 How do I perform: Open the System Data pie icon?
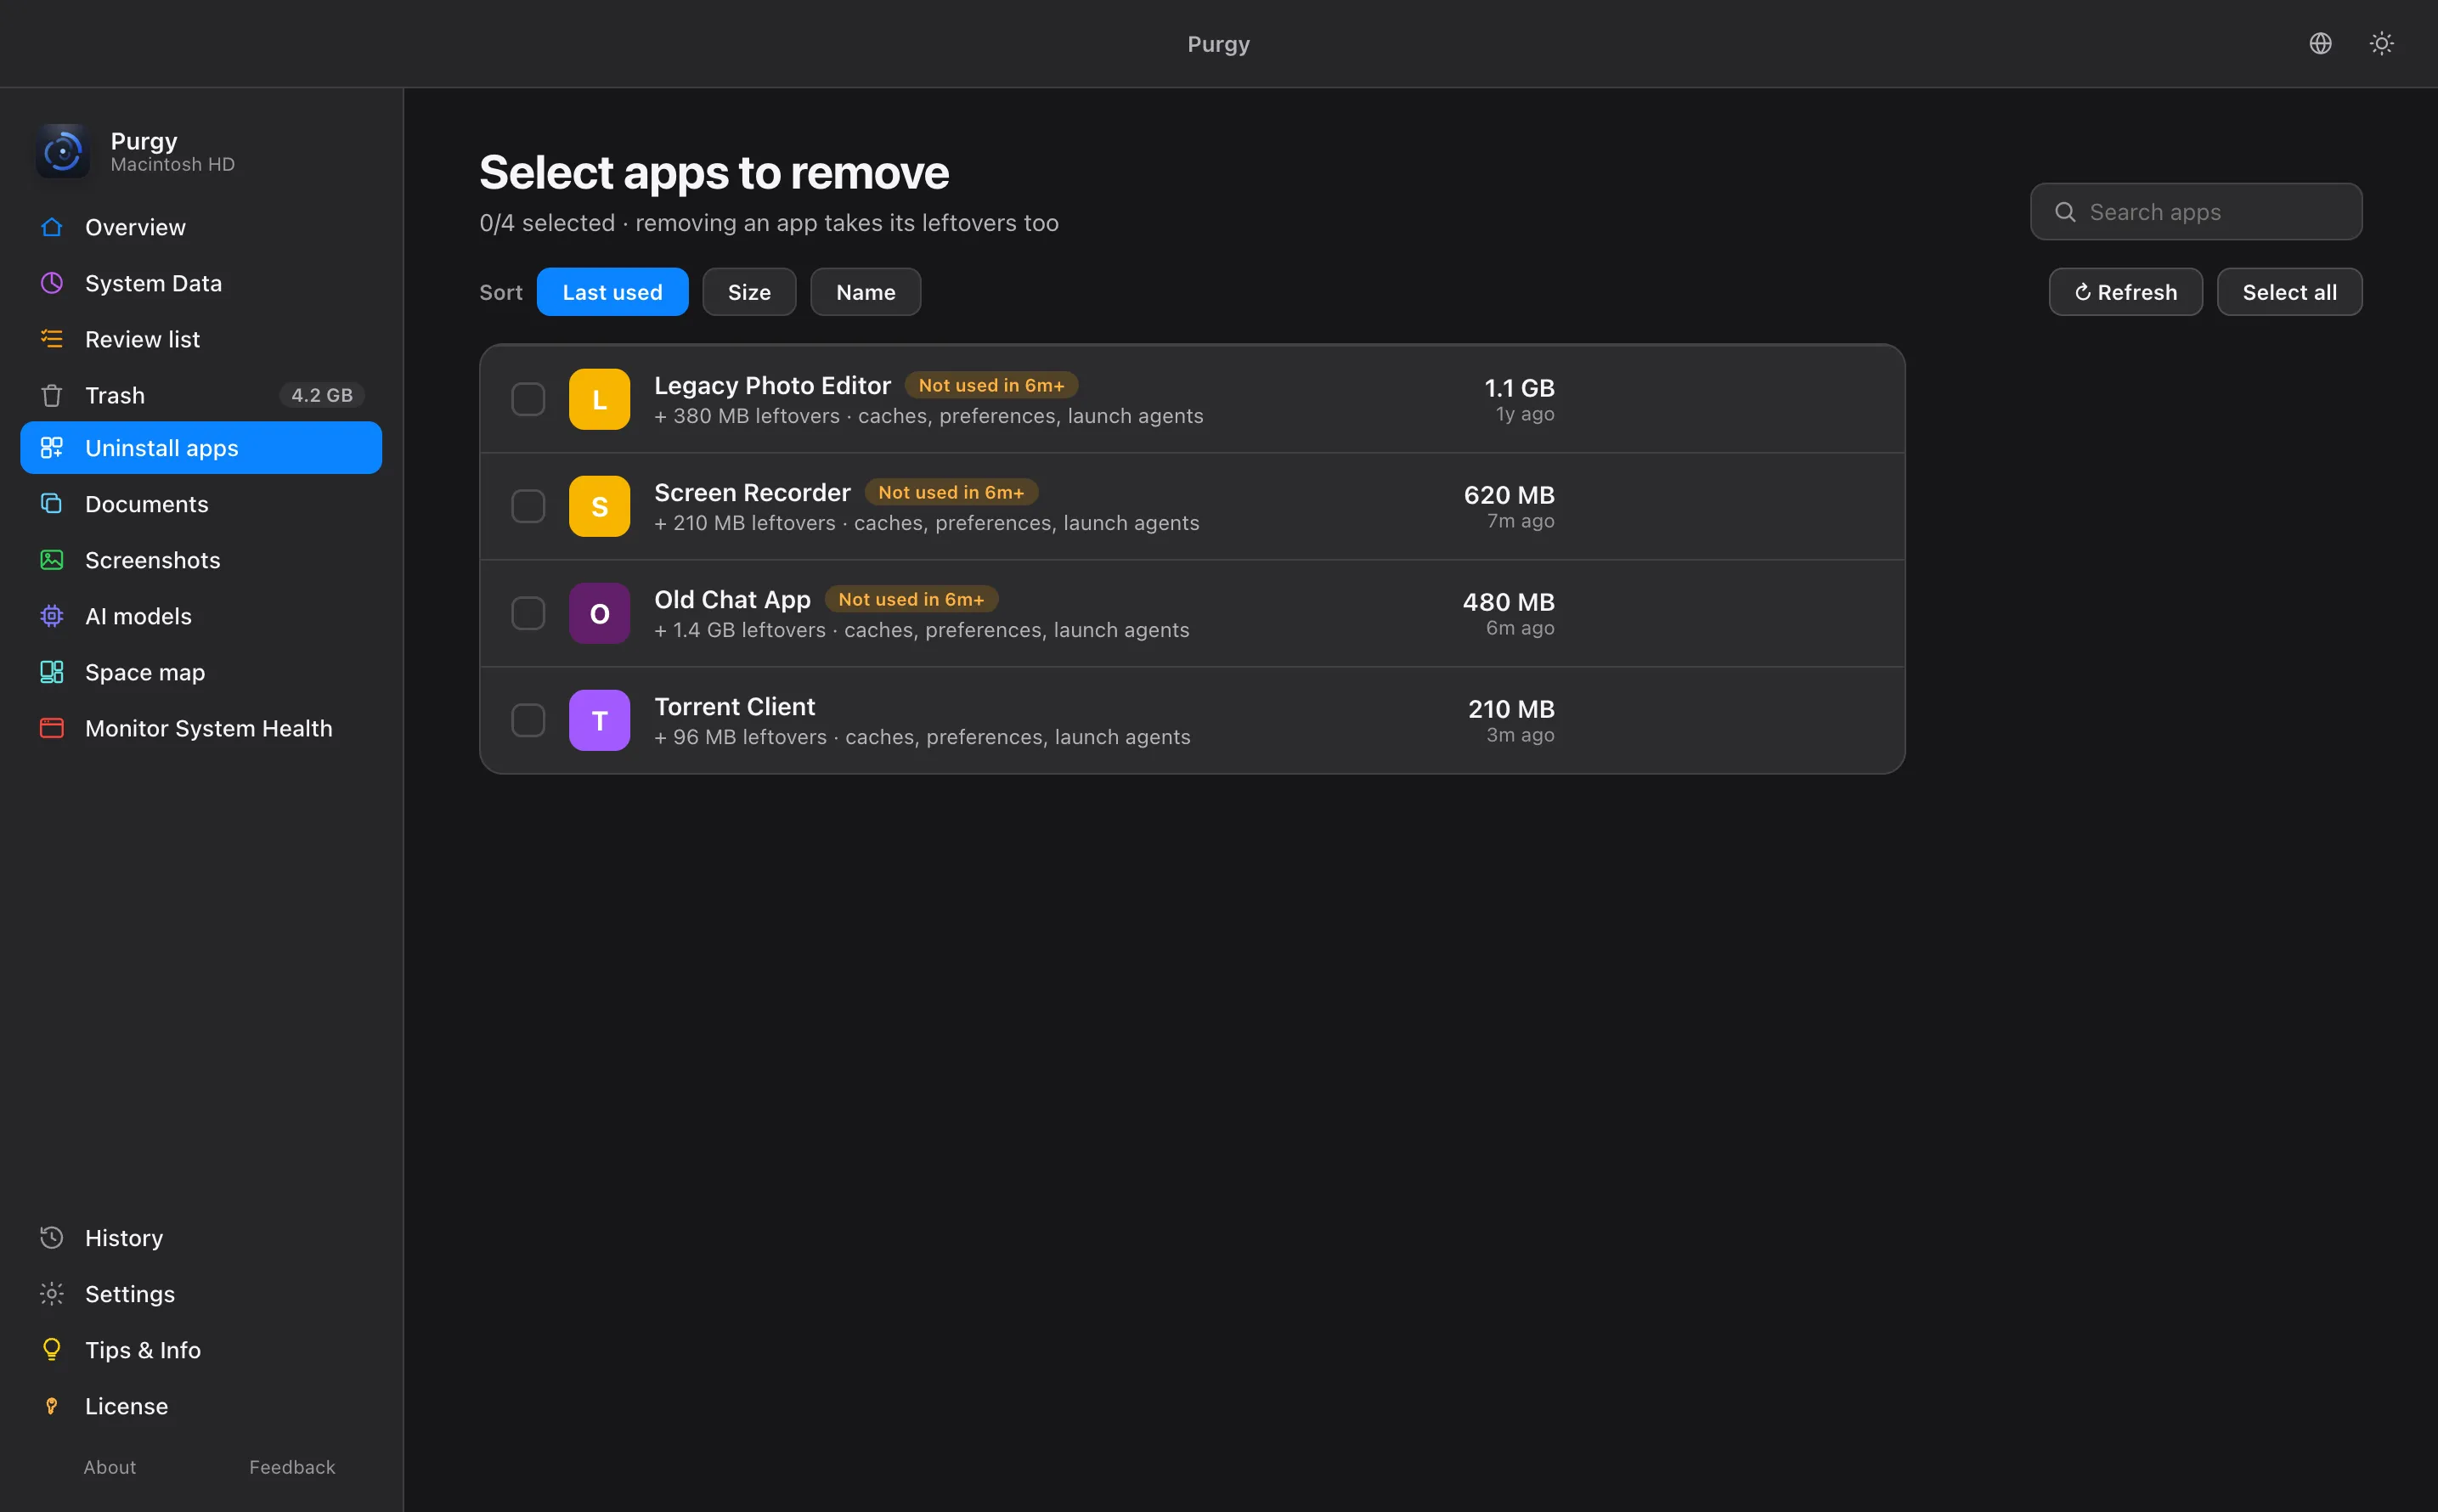pyautogui.click(x=52, y=283)
